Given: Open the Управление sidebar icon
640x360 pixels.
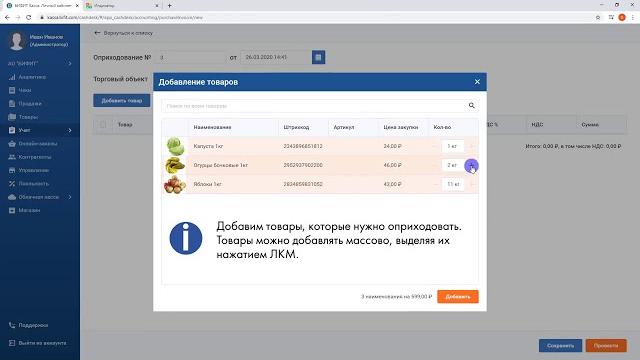Looking at the screenshot, I should tap(12, 170).
